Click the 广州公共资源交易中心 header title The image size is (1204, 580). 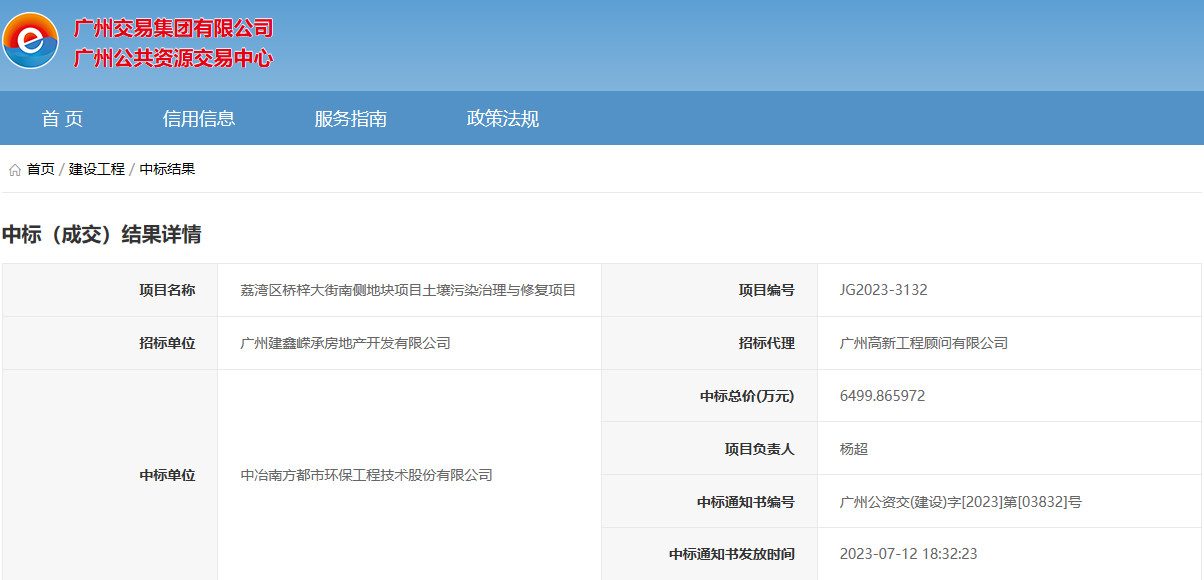point(173,58)
